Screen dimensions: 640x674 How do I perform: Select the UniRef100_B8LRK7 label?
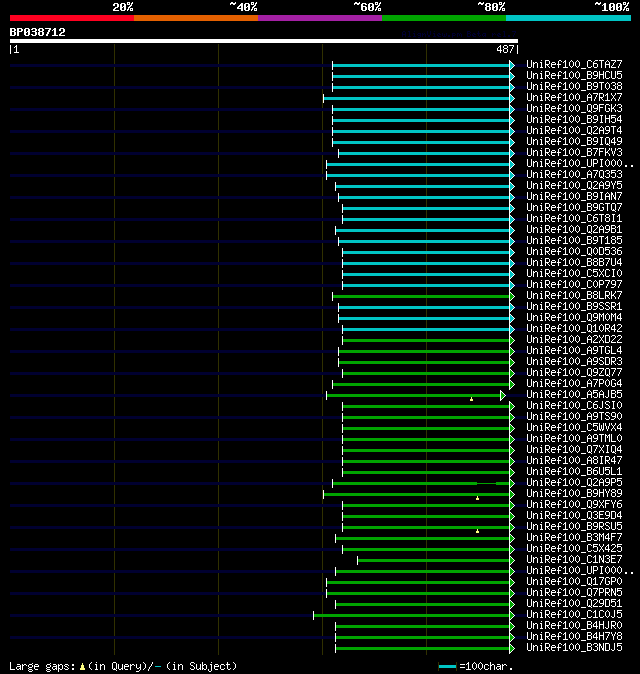[x=574, y=296]
